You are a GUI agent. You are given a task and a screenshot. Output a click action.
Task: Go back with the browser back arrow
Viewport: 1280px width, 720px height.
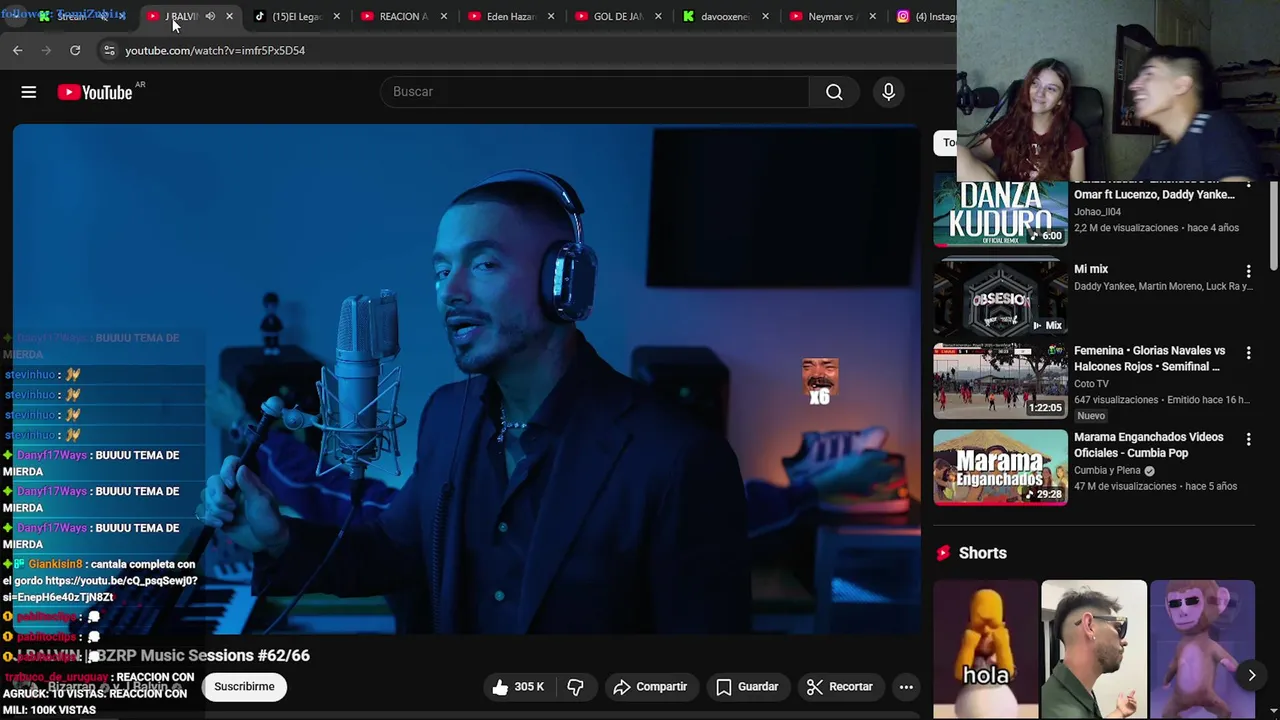tap(17, 50)
